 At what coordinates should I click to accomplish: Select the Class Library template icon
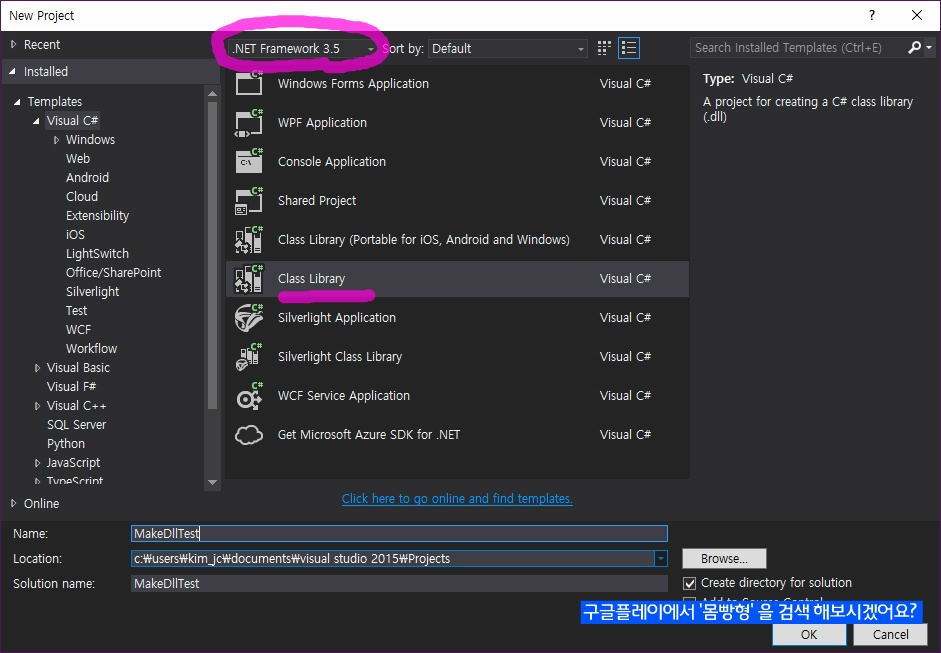[x=249, y=278]
